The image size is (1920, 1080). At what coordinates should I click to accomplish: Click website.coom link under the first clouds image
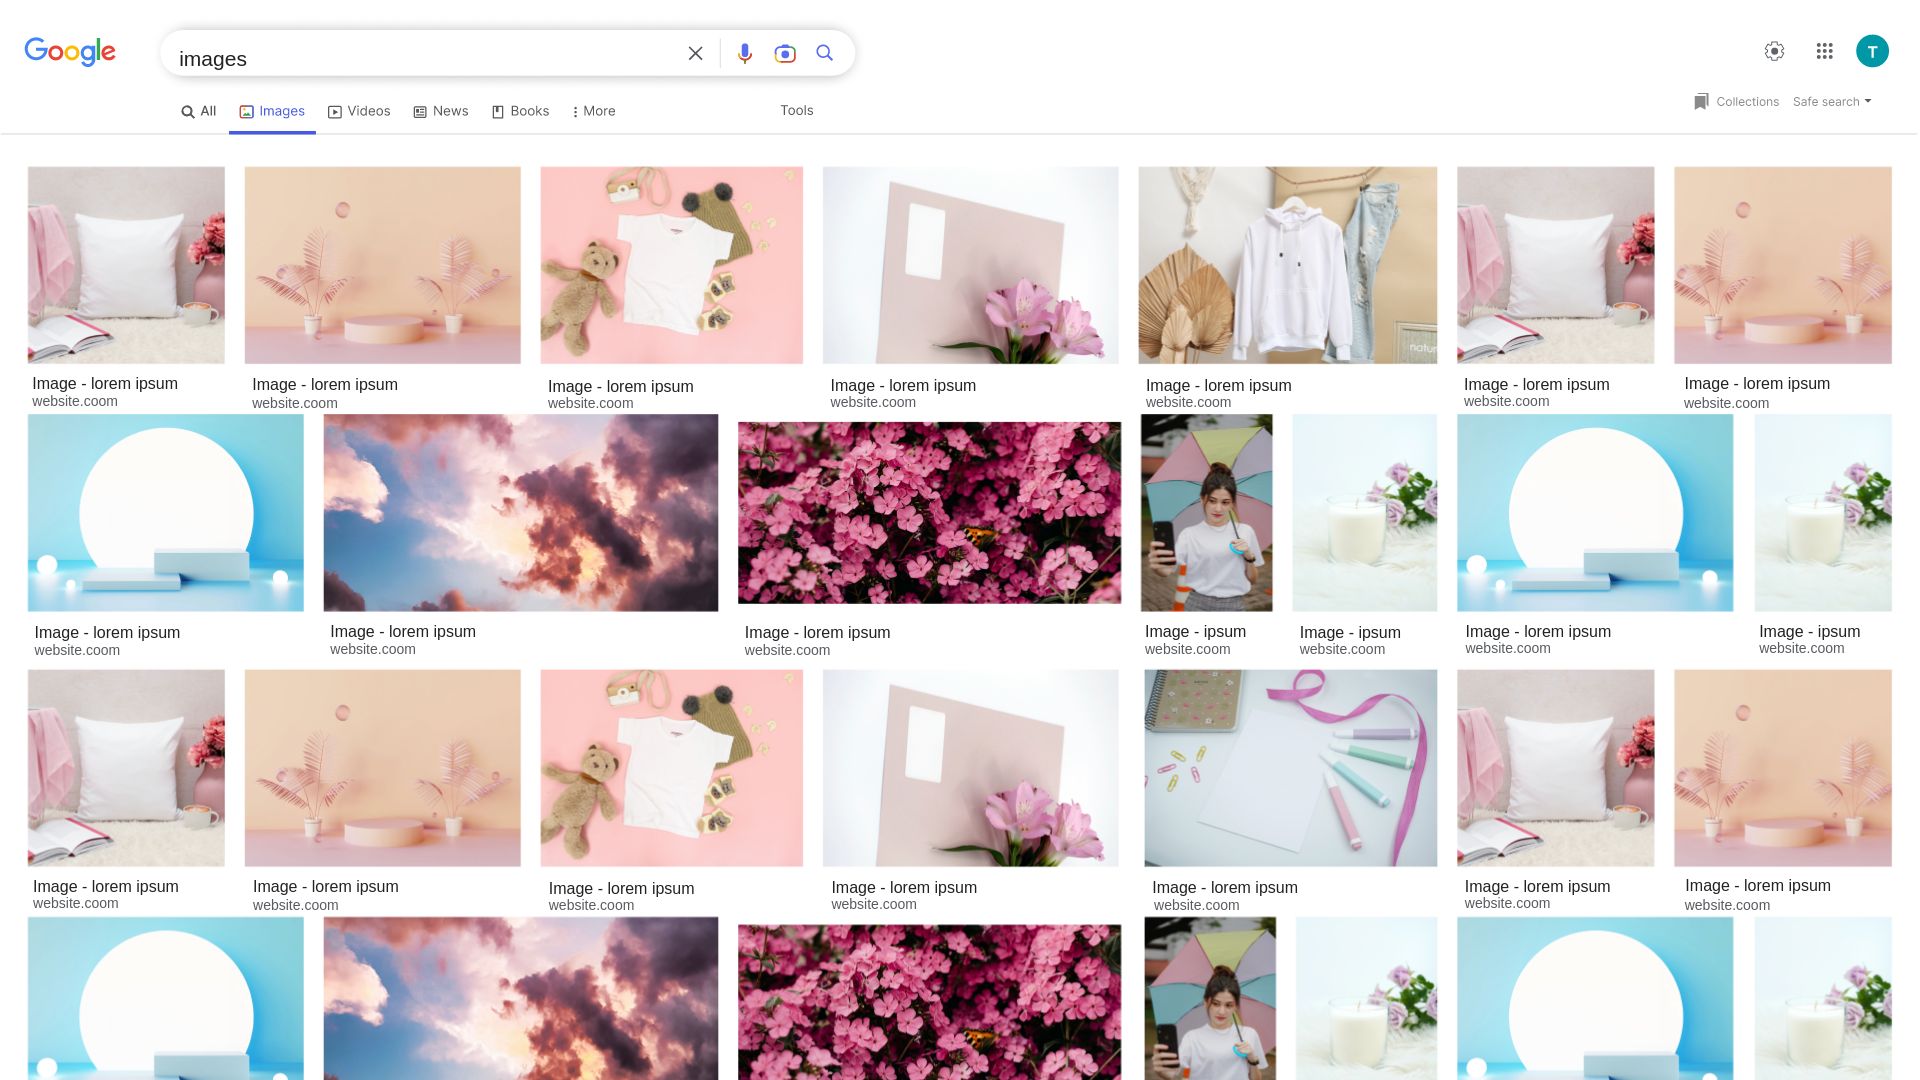[373, 649]
